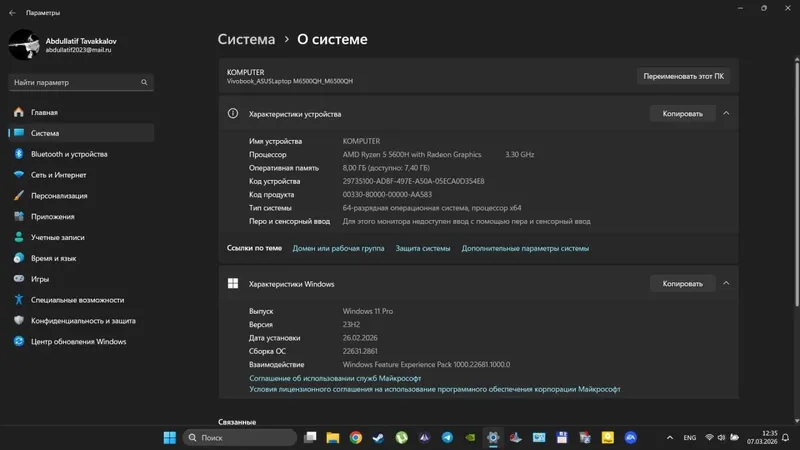The image size is (800, 450).
Task: Select Конфиденциальность и защита menu item
Action: point(81,321)
